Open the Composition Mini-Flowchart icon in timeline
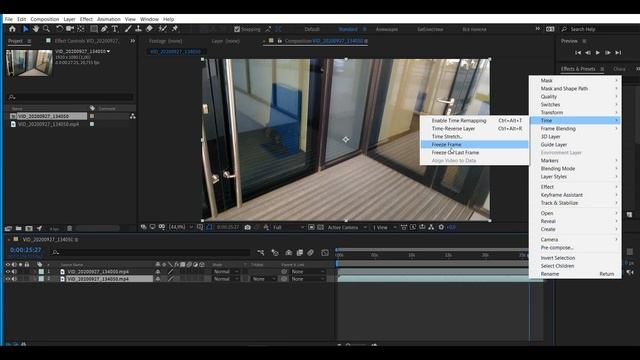This screenshot has width=640, height=360. click(x=261, y=253)
